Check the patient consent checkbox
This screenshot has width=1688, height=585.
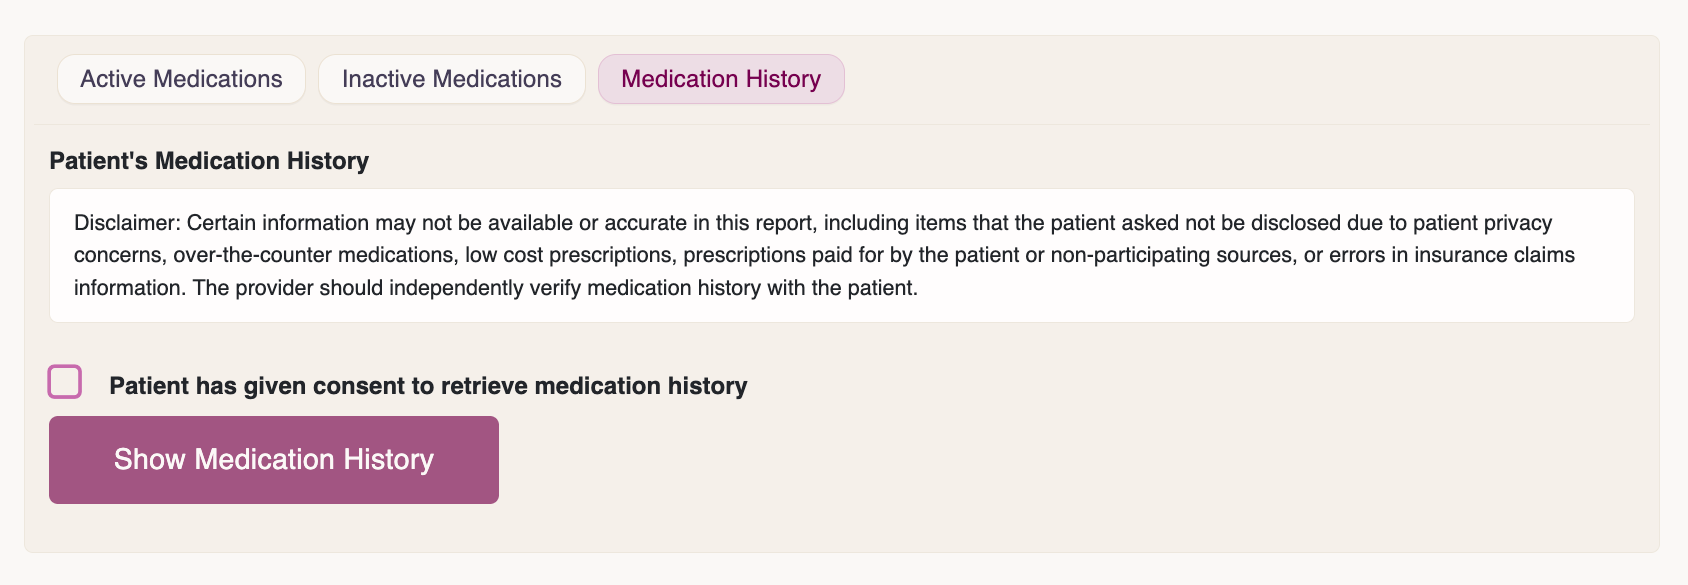coord(65,382)
